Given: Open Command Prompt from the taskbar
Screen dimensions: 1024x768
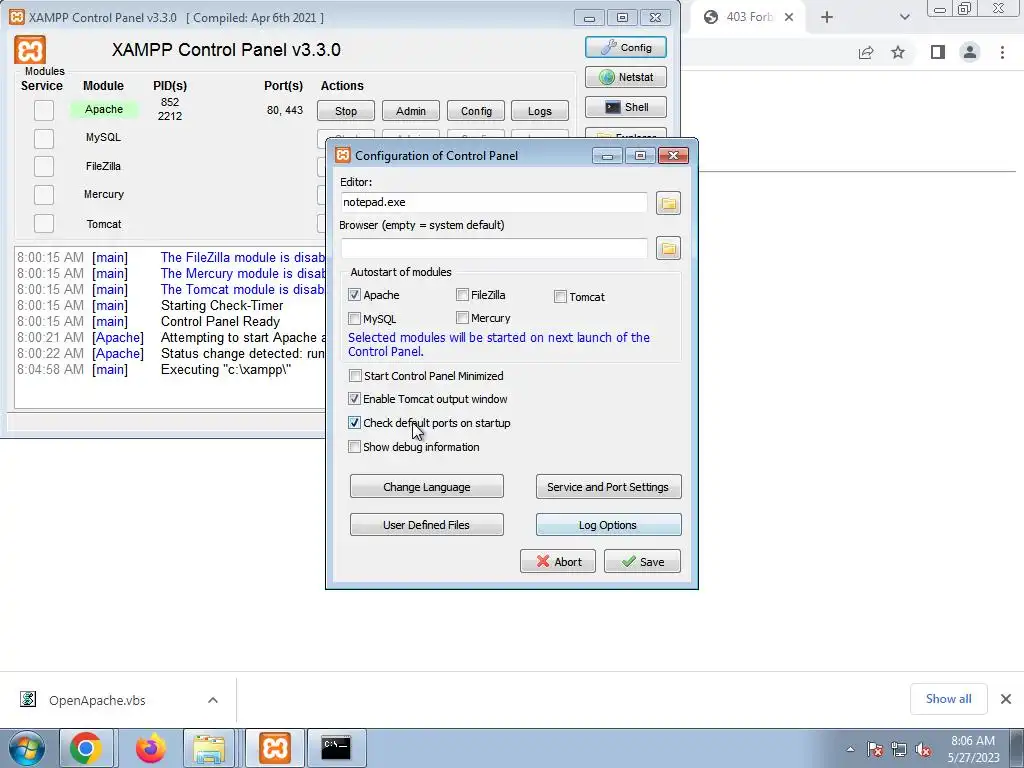Looking at the screenshot, I should tap(336, 748).
